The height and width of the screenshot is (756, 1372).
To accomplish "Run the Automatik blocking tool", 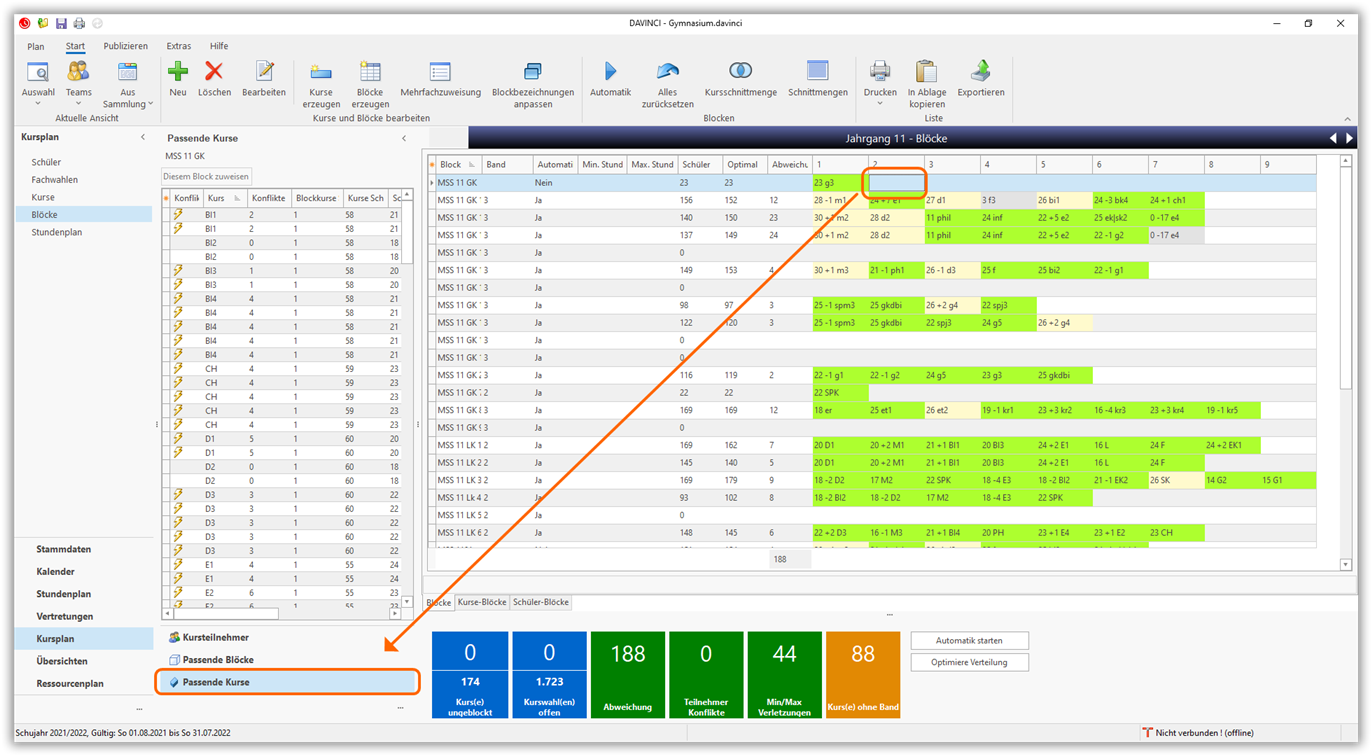I will pos(610,72).
